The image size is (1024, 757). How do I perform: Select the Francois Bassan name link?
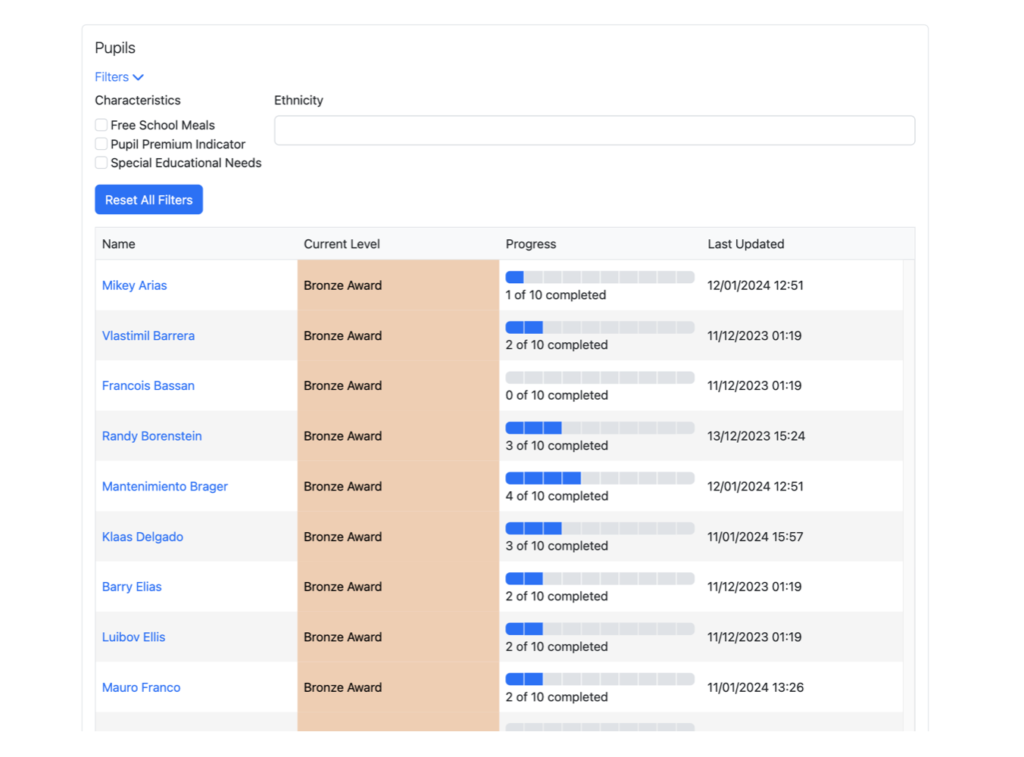(x=148, y=386)
